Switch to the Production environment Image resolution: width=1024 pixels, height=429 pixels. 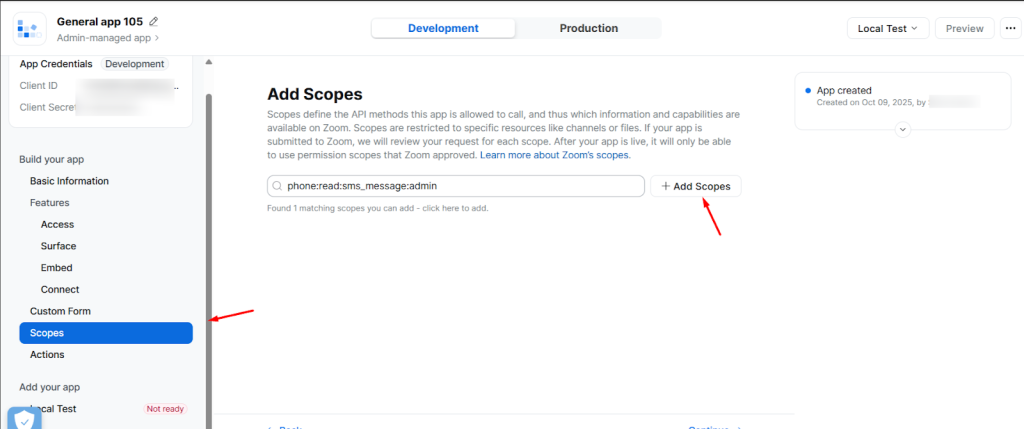pos(588,28)
